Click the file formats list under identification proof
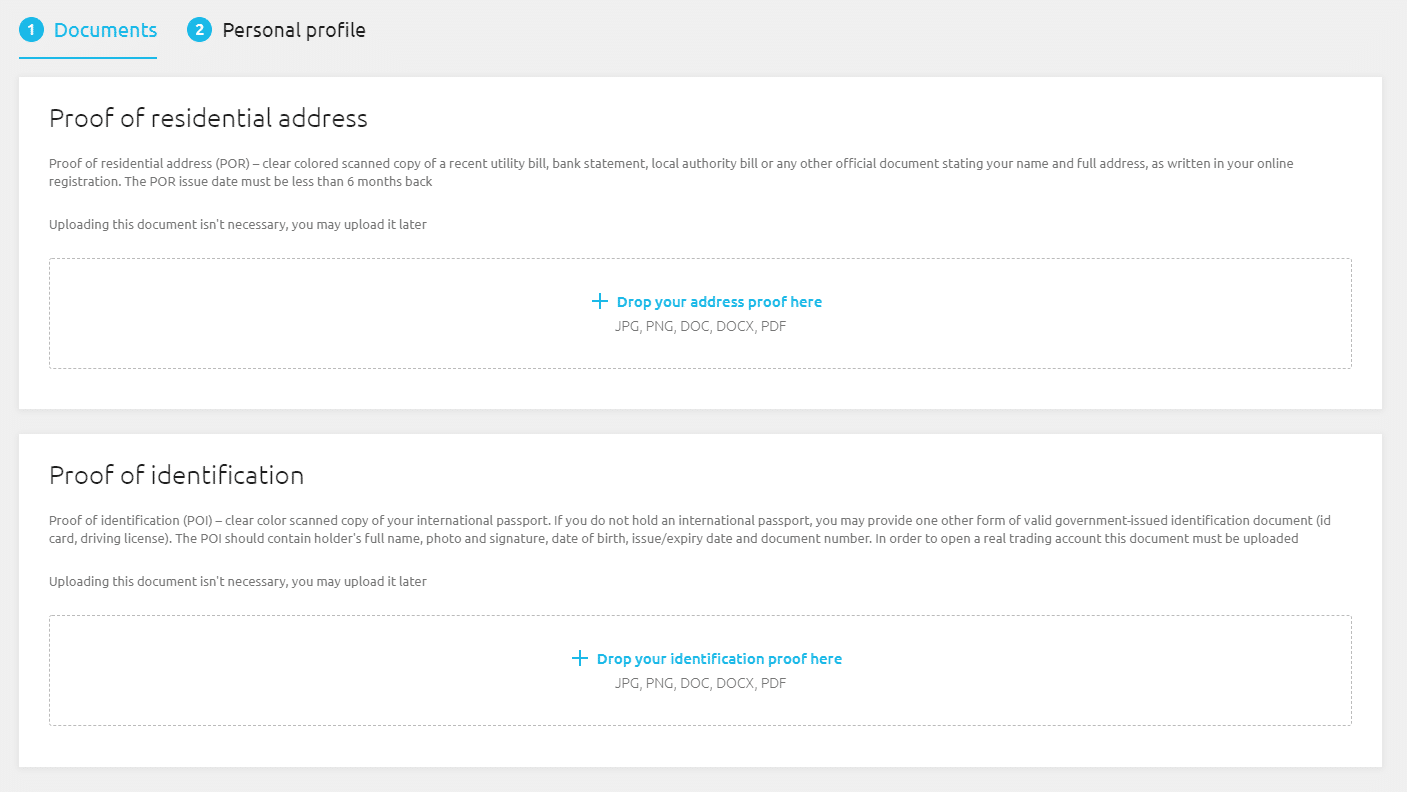Screen dimensions: 1407x792 pyautogui.click(x=700, y=683)
